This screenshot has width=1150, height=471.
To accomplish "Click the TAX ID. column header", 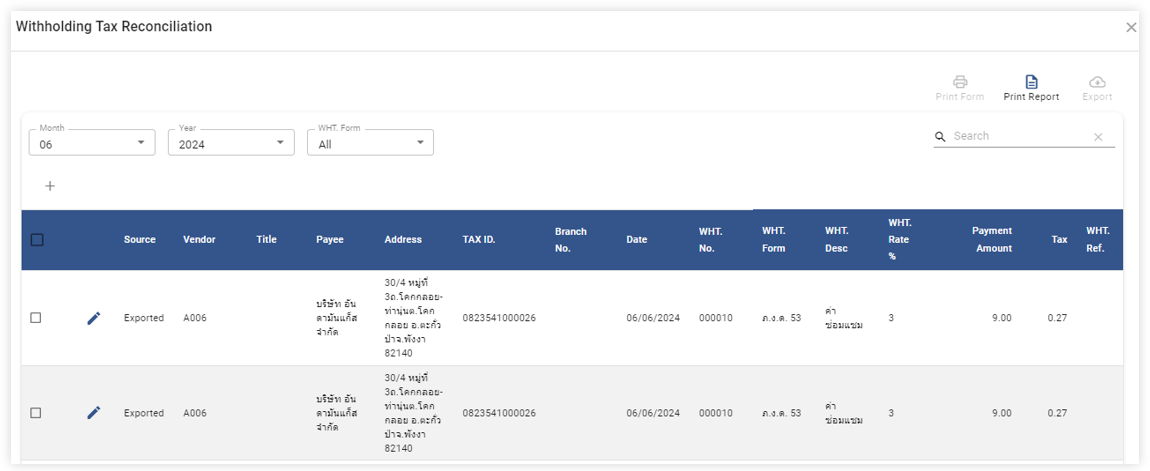I will (x=479, y=240).
